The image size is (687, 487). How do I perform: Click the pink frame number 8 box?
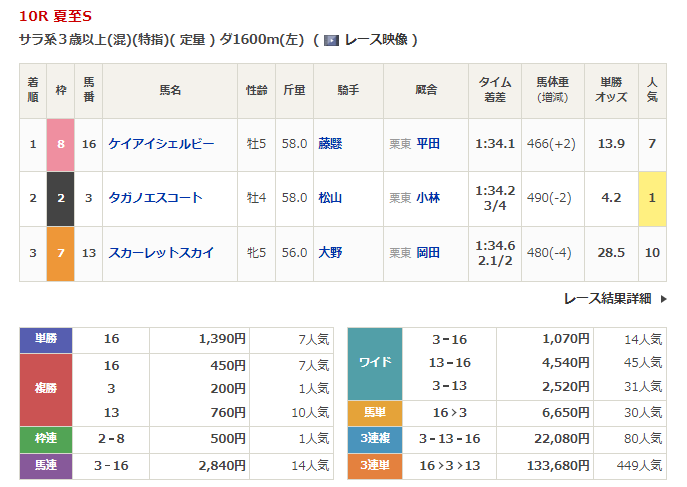point(61,144)
